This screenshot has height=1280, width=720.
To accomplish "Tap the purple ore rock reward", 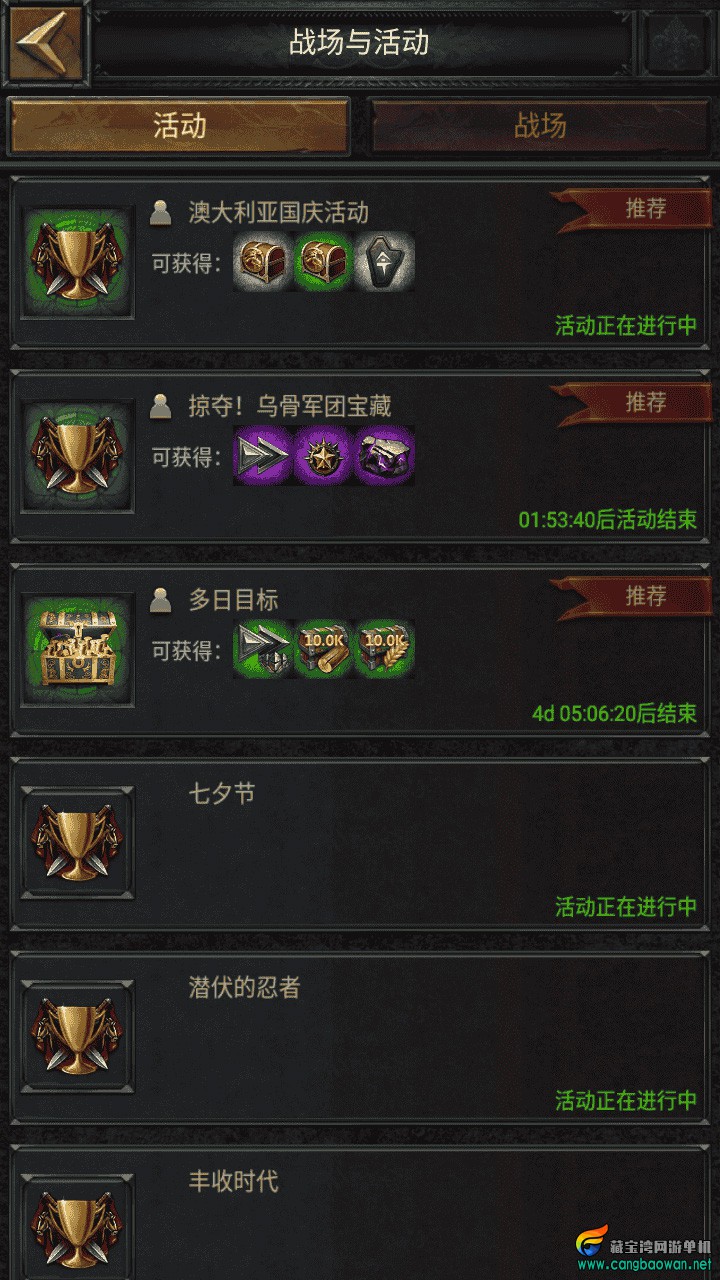I will (x=385, y=455).
